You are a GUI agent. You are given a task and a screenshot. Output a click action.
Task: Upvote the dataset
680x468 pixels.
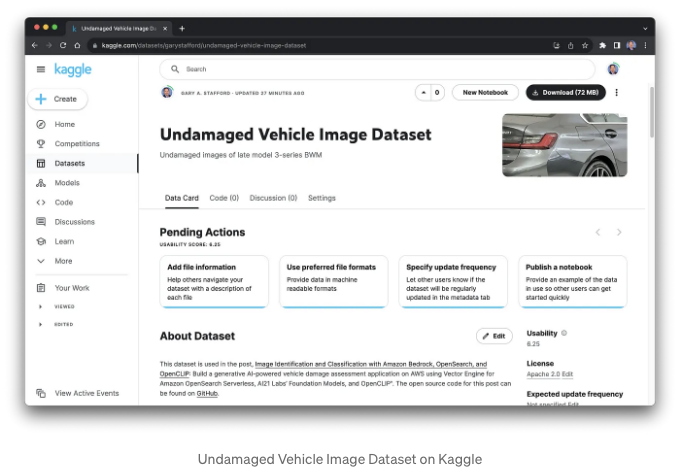pyautogui.click(x=423, y=92)
